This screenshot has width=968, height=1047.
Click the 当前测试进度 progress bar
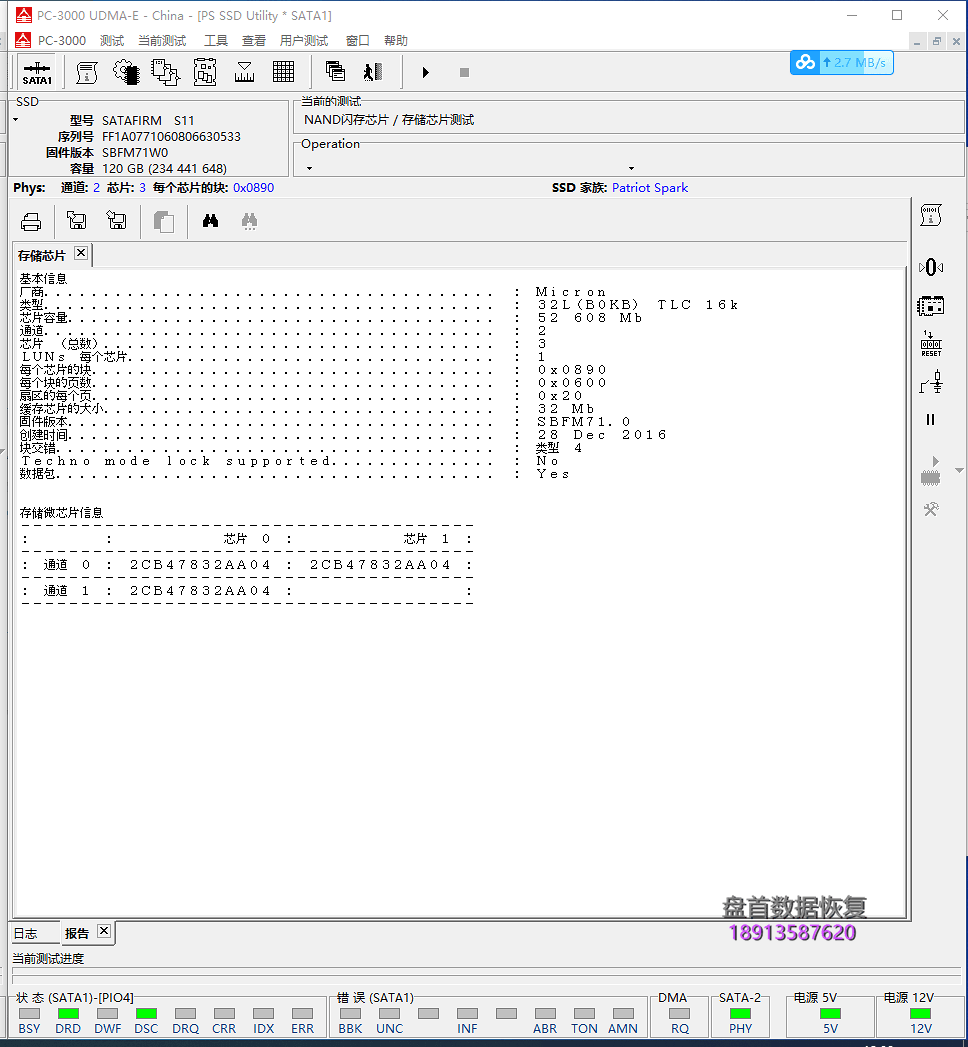coord(486,972)
